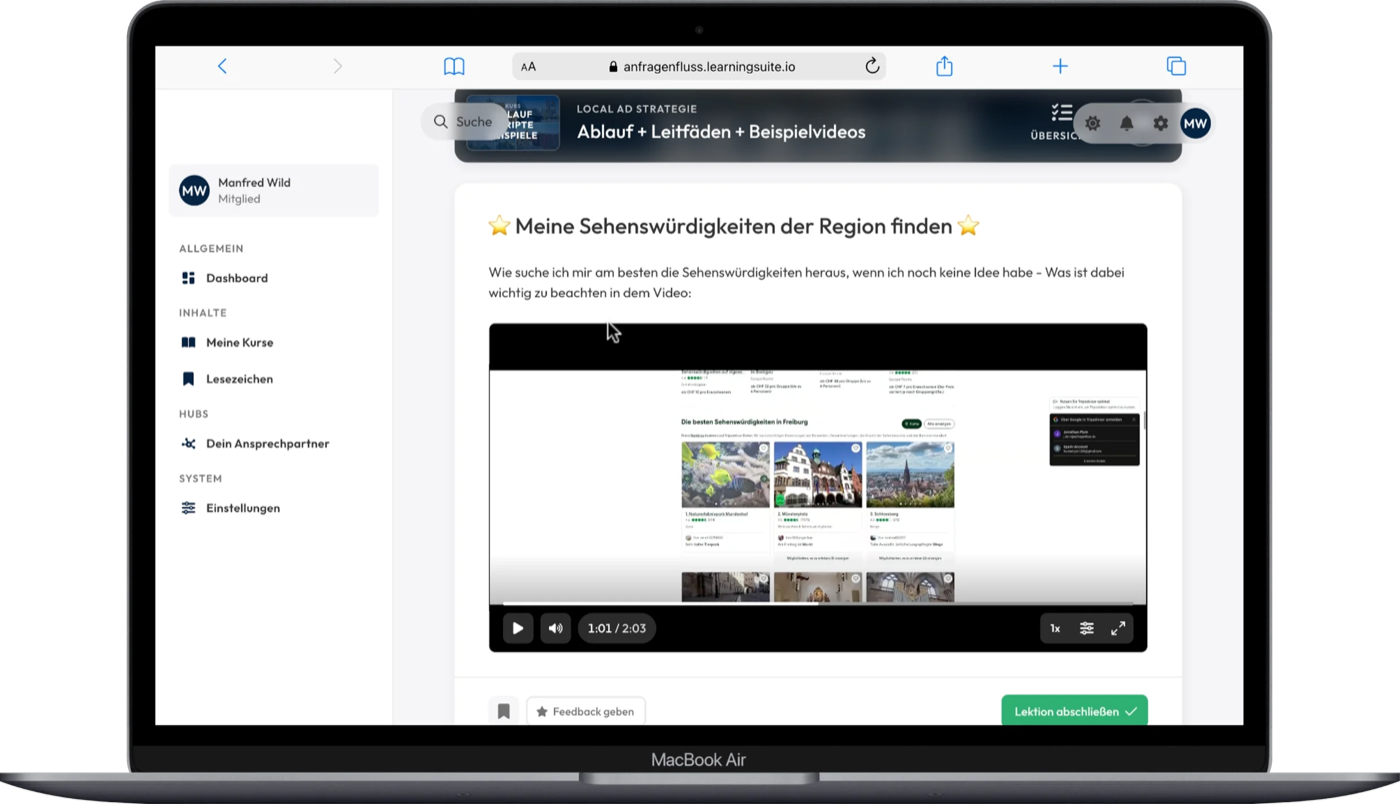Click the Suche search field
This screenshot has height=804, width=1400.
pos(465,122)
